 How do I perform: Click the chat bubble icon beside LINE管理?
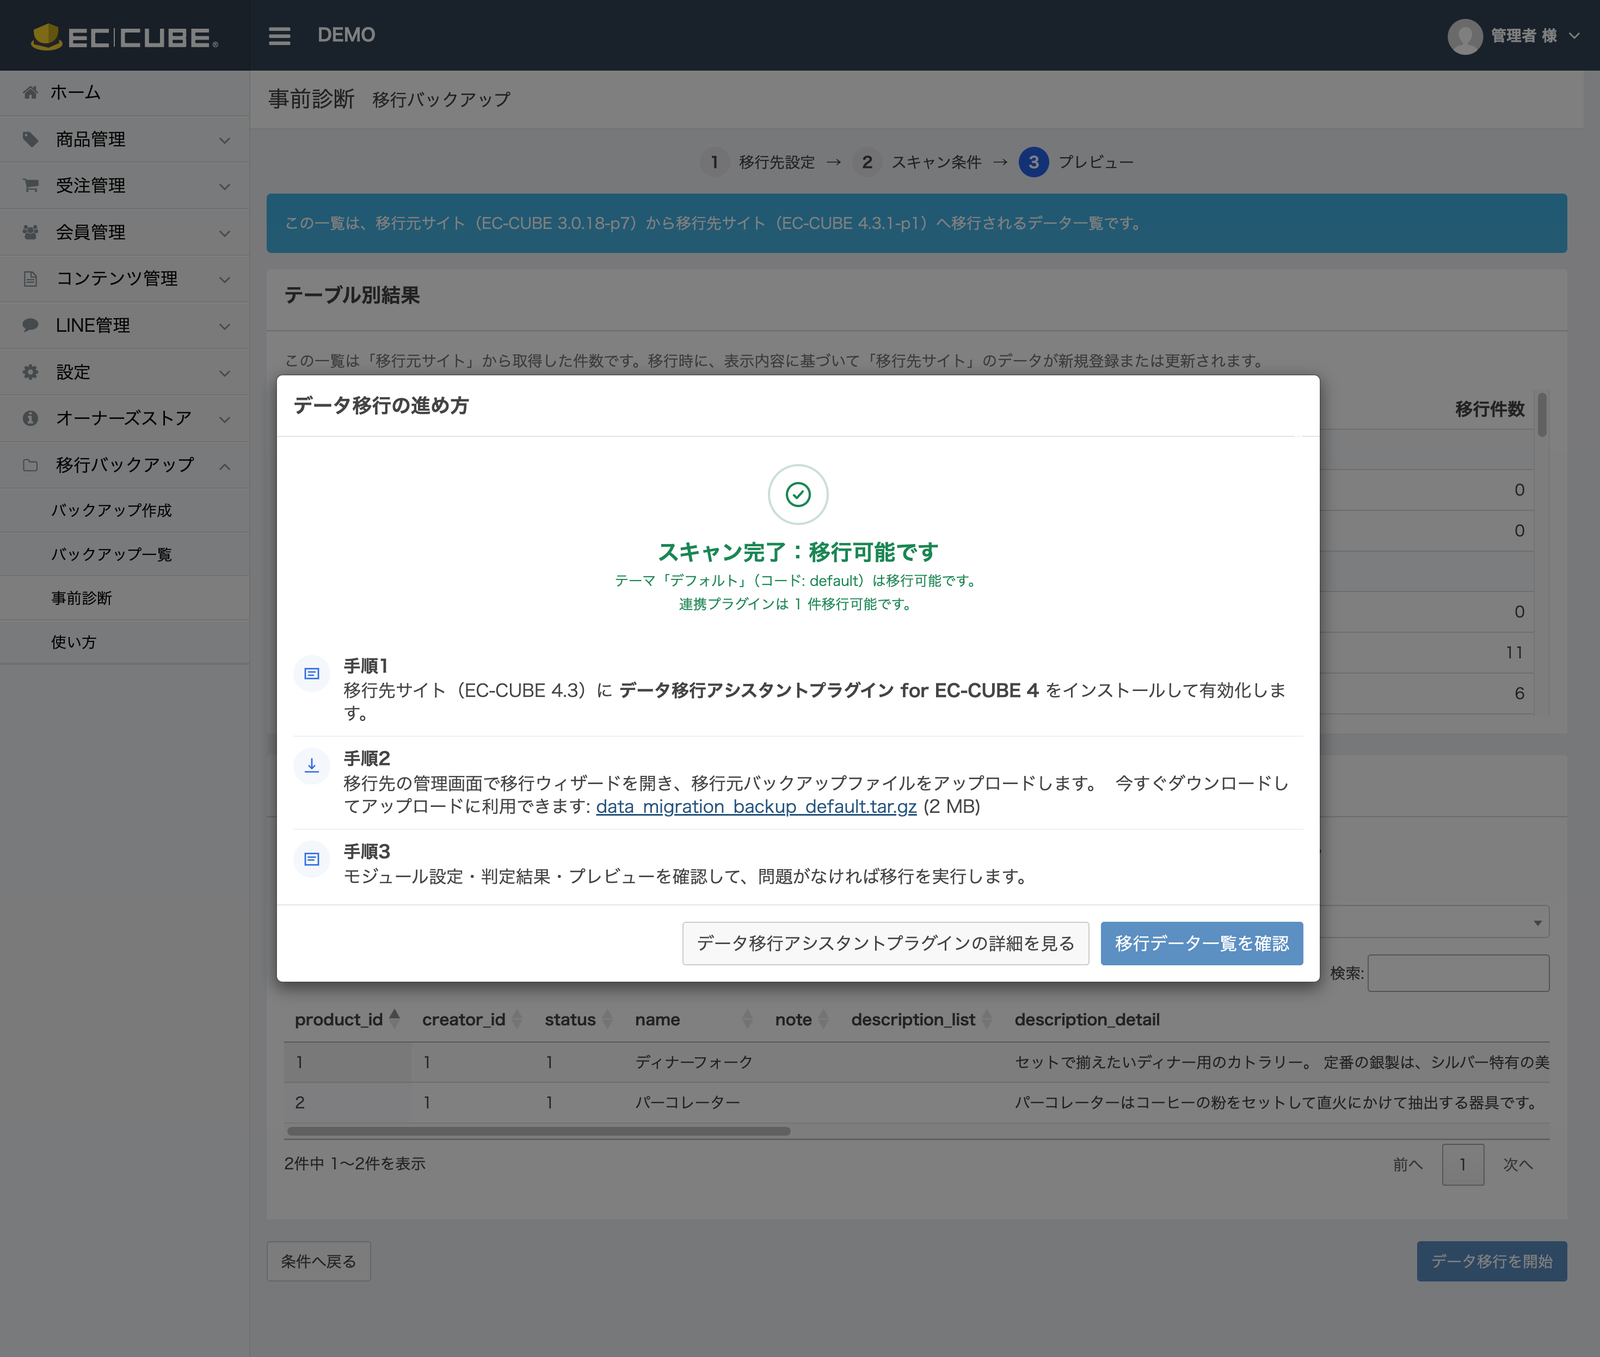[30, 325]
